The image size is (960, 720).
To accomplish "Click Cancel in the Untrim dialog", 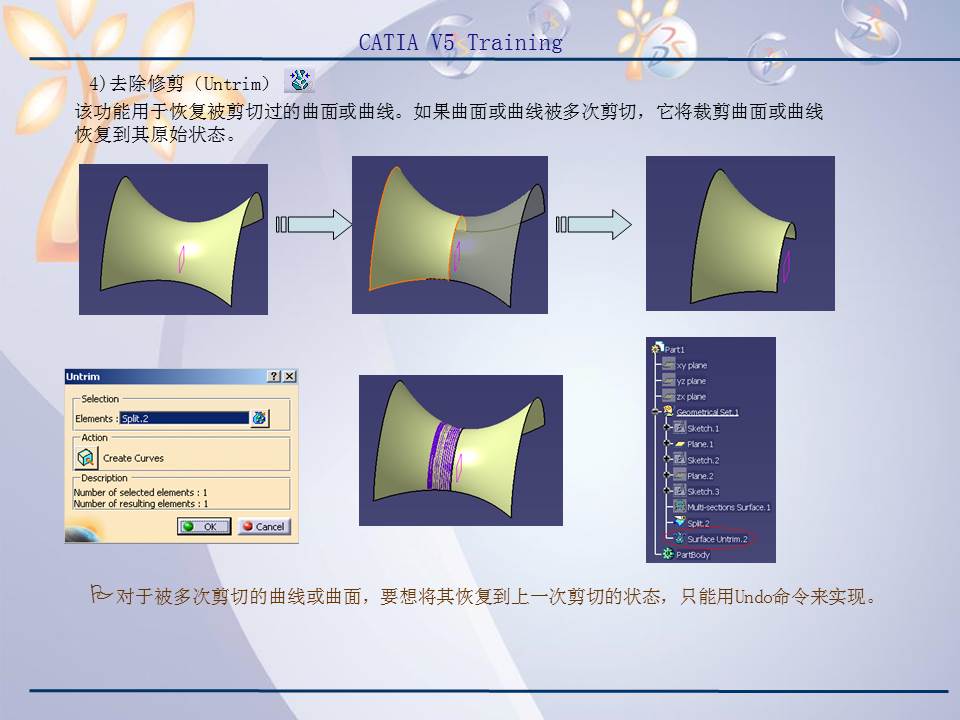I will [264, 527].
